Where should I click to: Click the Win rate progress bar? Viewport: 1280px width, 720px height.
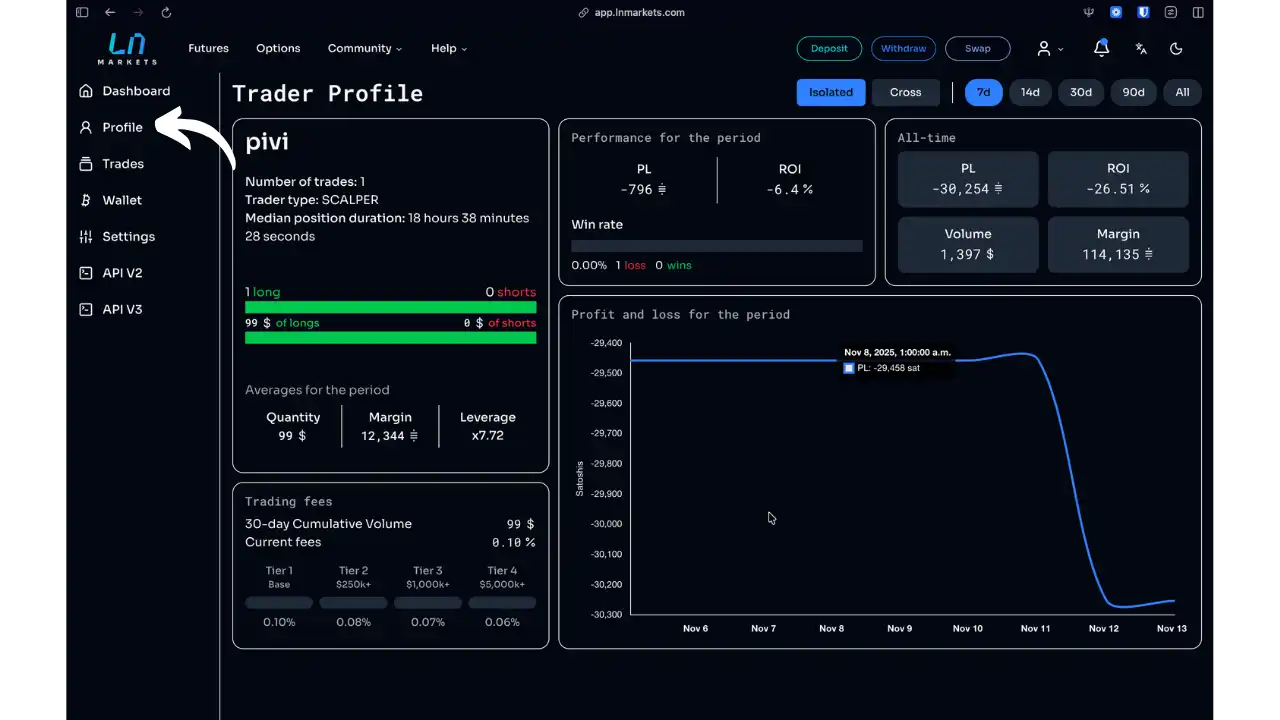click(716, 245)
